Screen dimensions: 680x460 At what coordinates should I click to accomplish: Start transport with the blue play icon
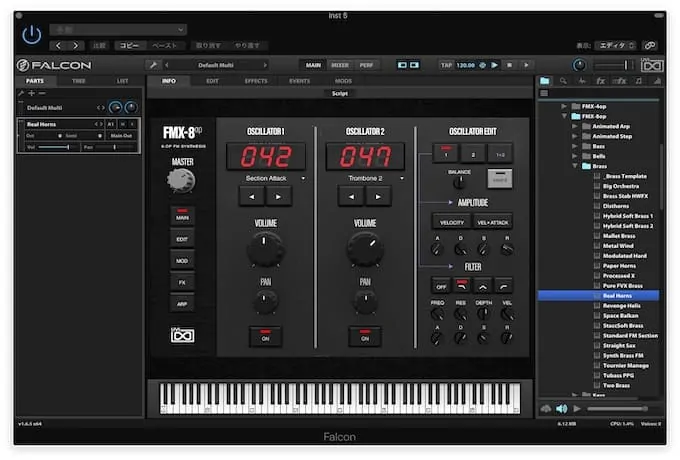pyautogui.click(x=494, y=65)
